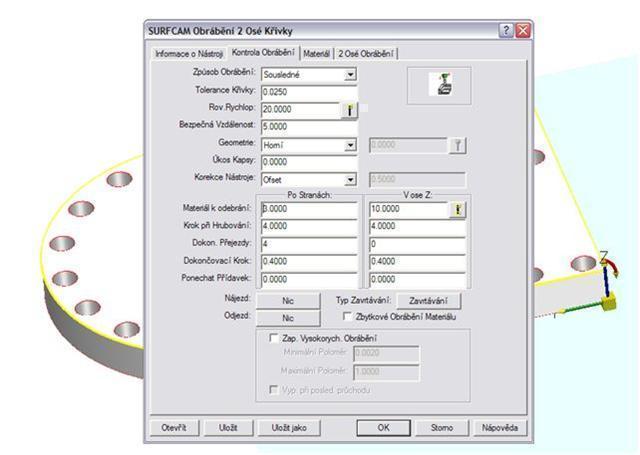Click the Otevřít button

point(174,428)
